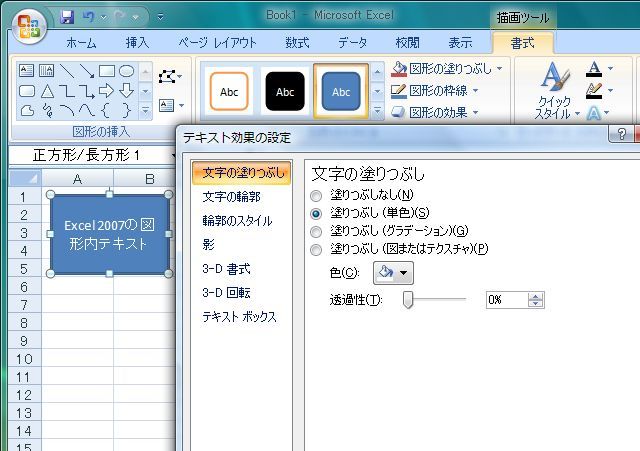Apply the black Abc shape style

(x=285, y=91)
